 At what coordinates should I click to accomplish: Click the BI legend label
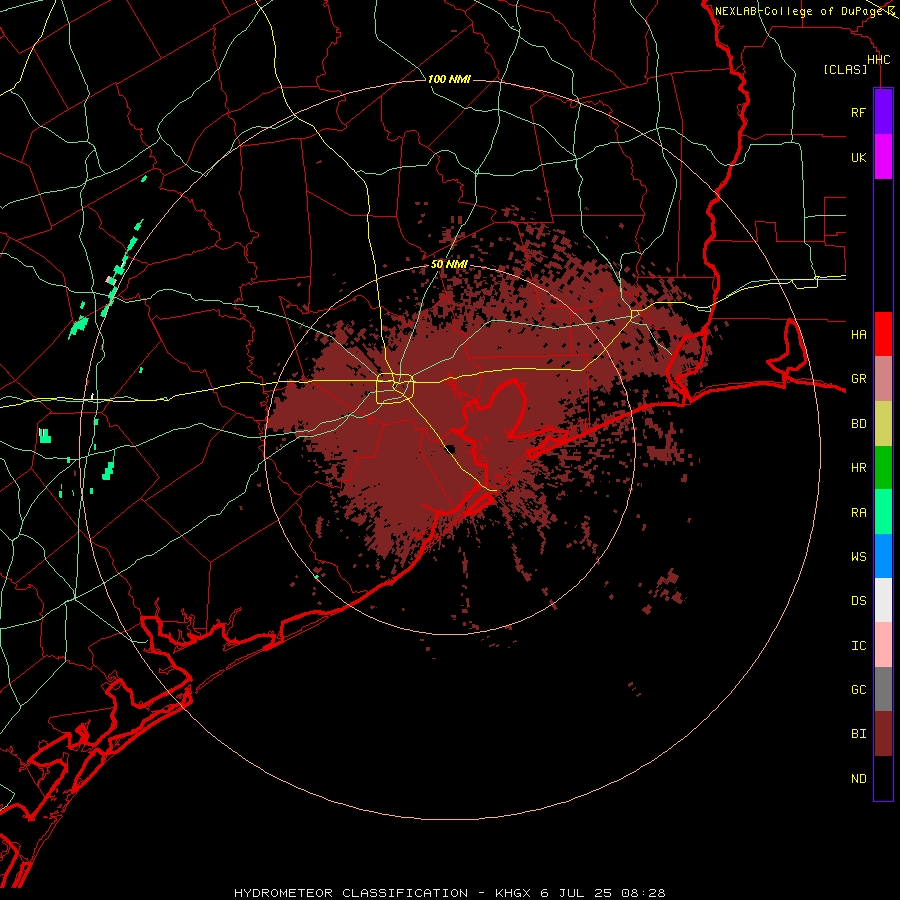point(858,734)
